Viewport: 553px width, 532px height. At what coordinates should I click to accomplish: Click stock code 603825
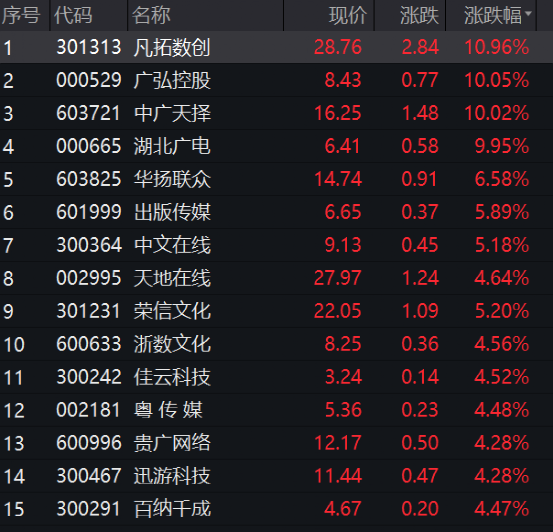[89, 179]
